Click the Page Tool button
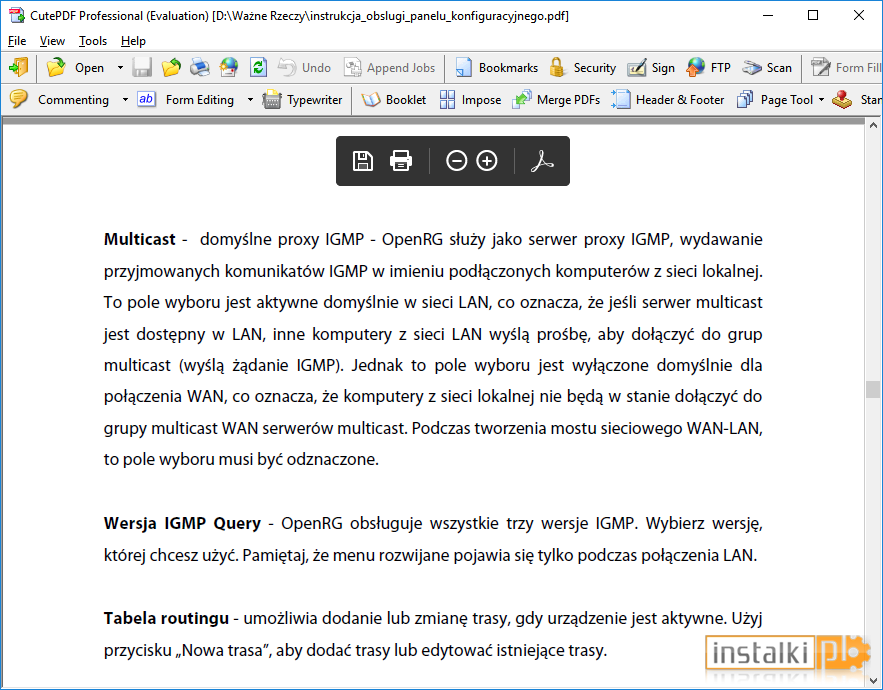Image resolution: width=883 pixels, height=690 pixels. [774, 100]
